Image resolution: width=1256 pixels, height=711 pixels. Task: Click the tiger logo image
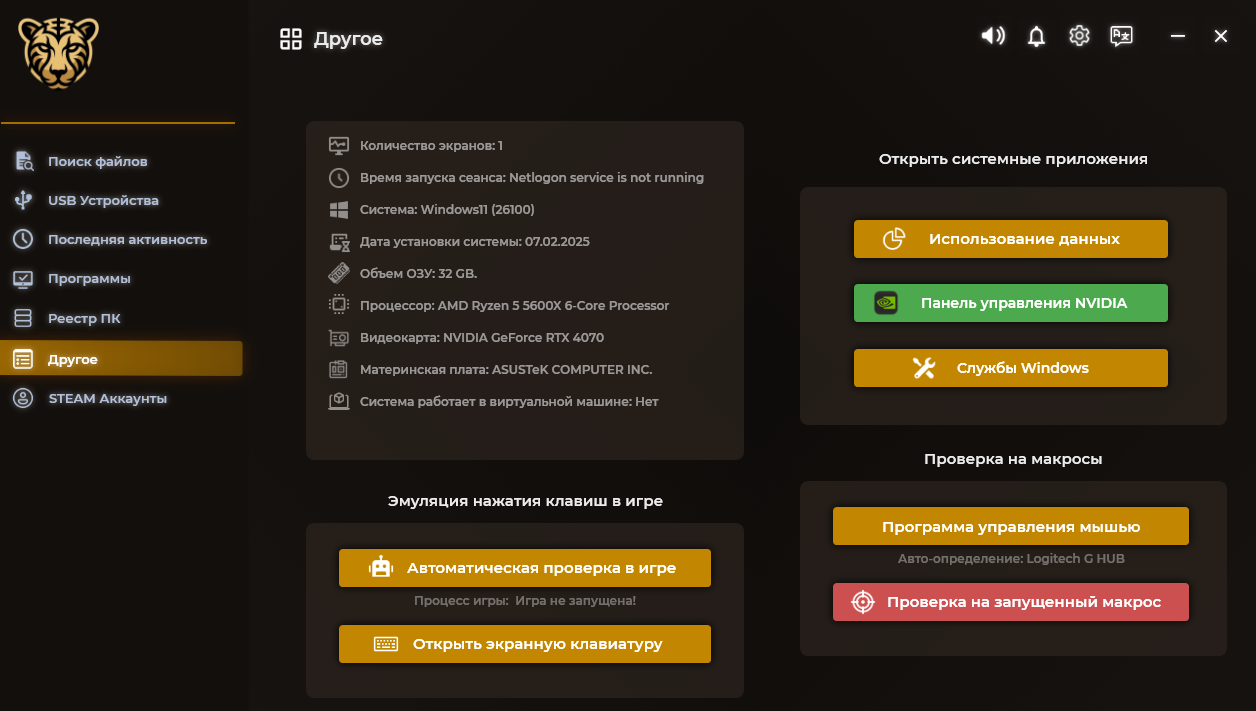pos(58,53)
